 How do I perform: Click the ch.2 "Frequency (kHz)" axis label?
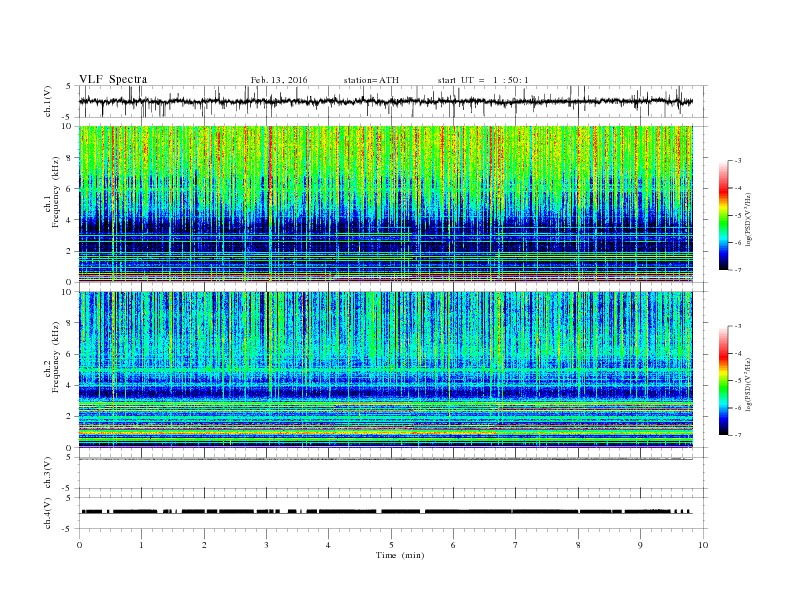point(56,357)
